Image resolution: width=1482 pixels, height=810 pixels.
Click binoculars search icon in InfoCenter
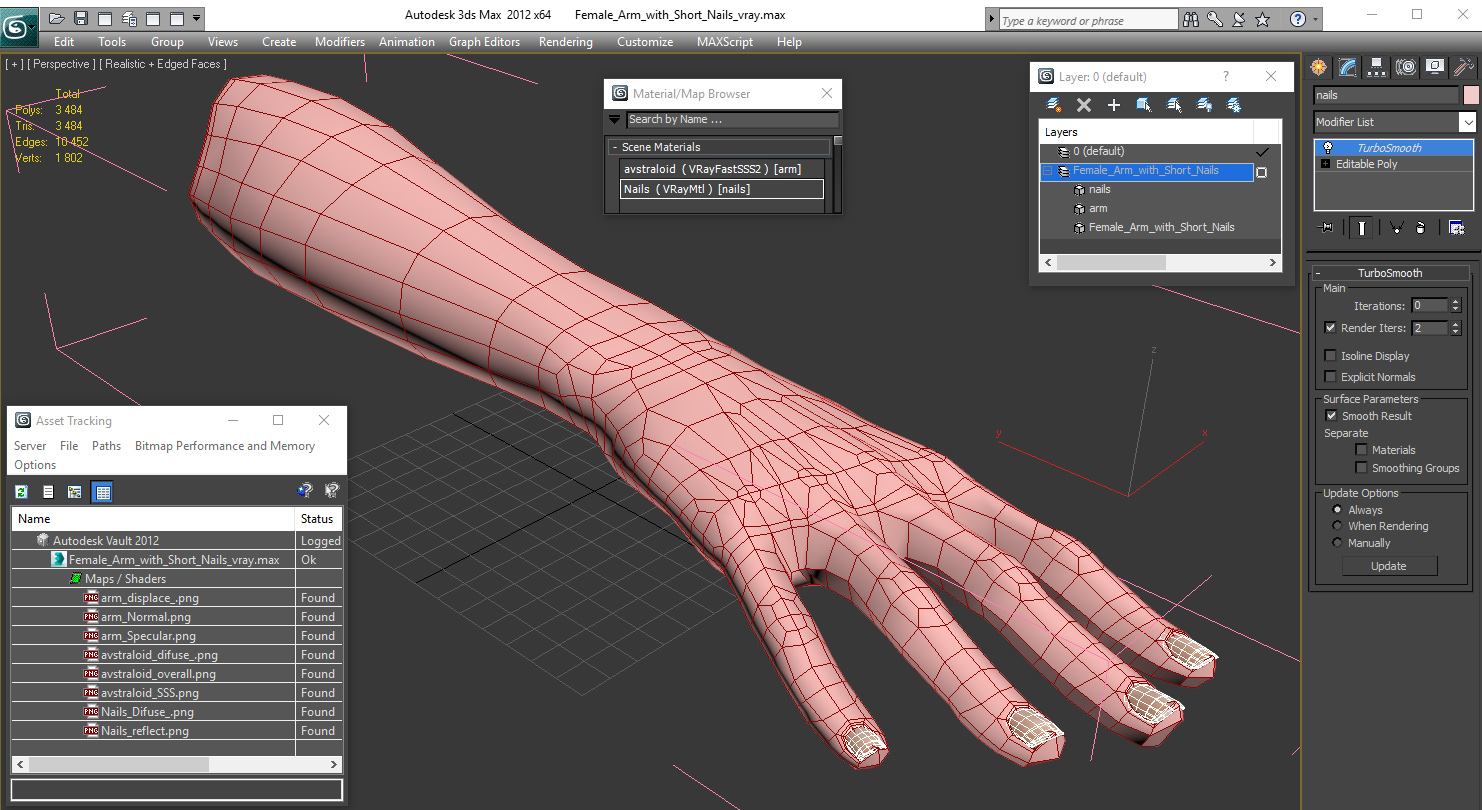[1190, 19]
